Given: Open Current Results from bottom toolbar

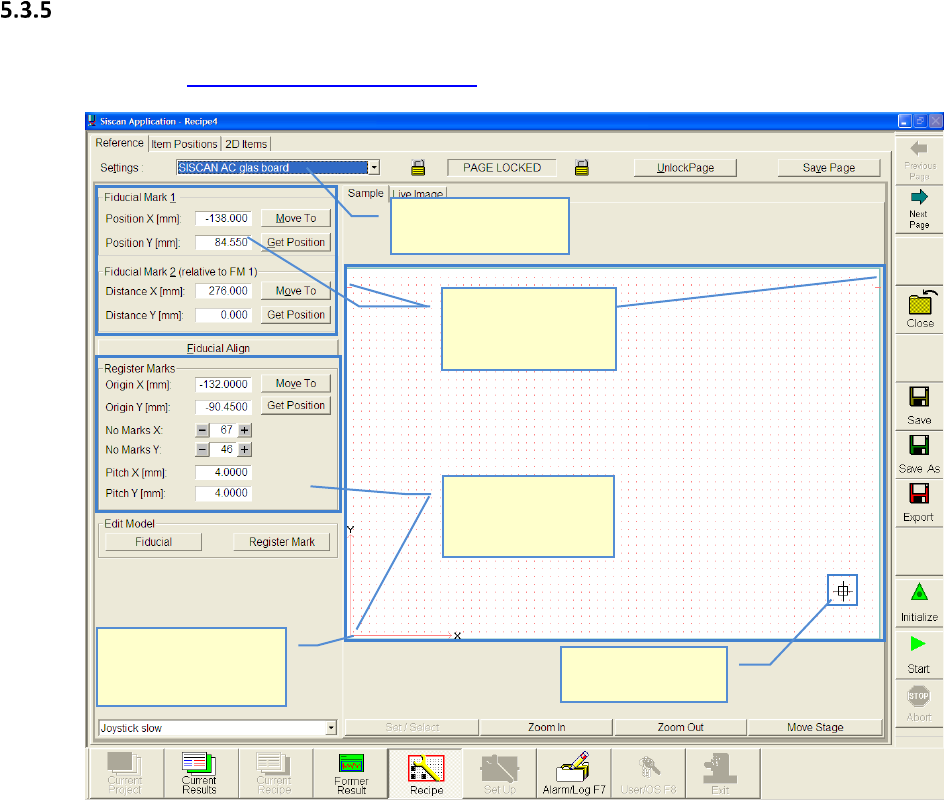Looking at the screenshot, I should click(x=199, y=774).
